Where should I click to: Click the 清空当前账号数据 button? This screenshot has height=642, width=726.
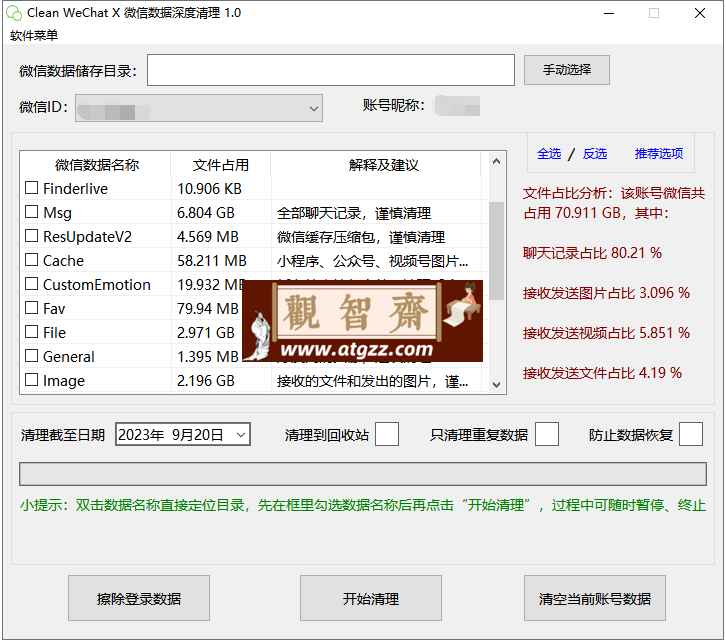point(595,598)
